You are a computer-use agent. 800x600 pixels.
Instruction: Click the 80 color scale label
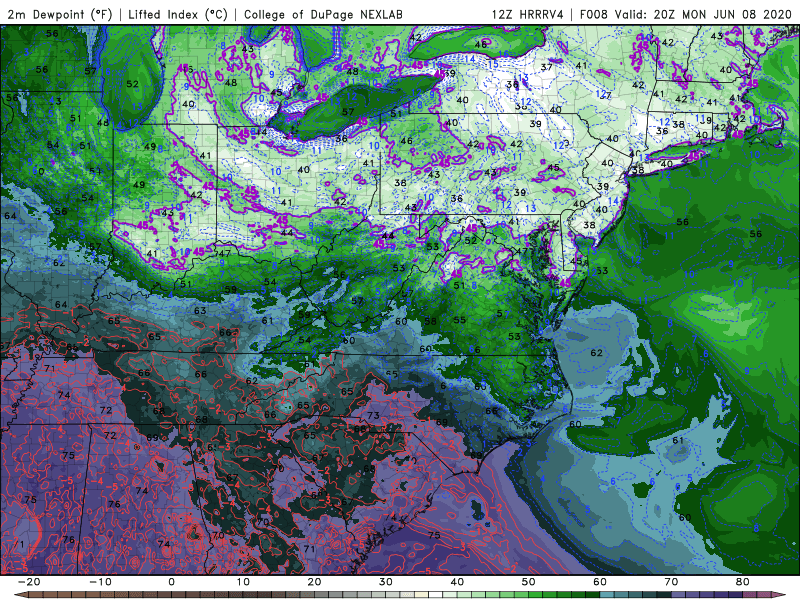(x=743, y=582)
